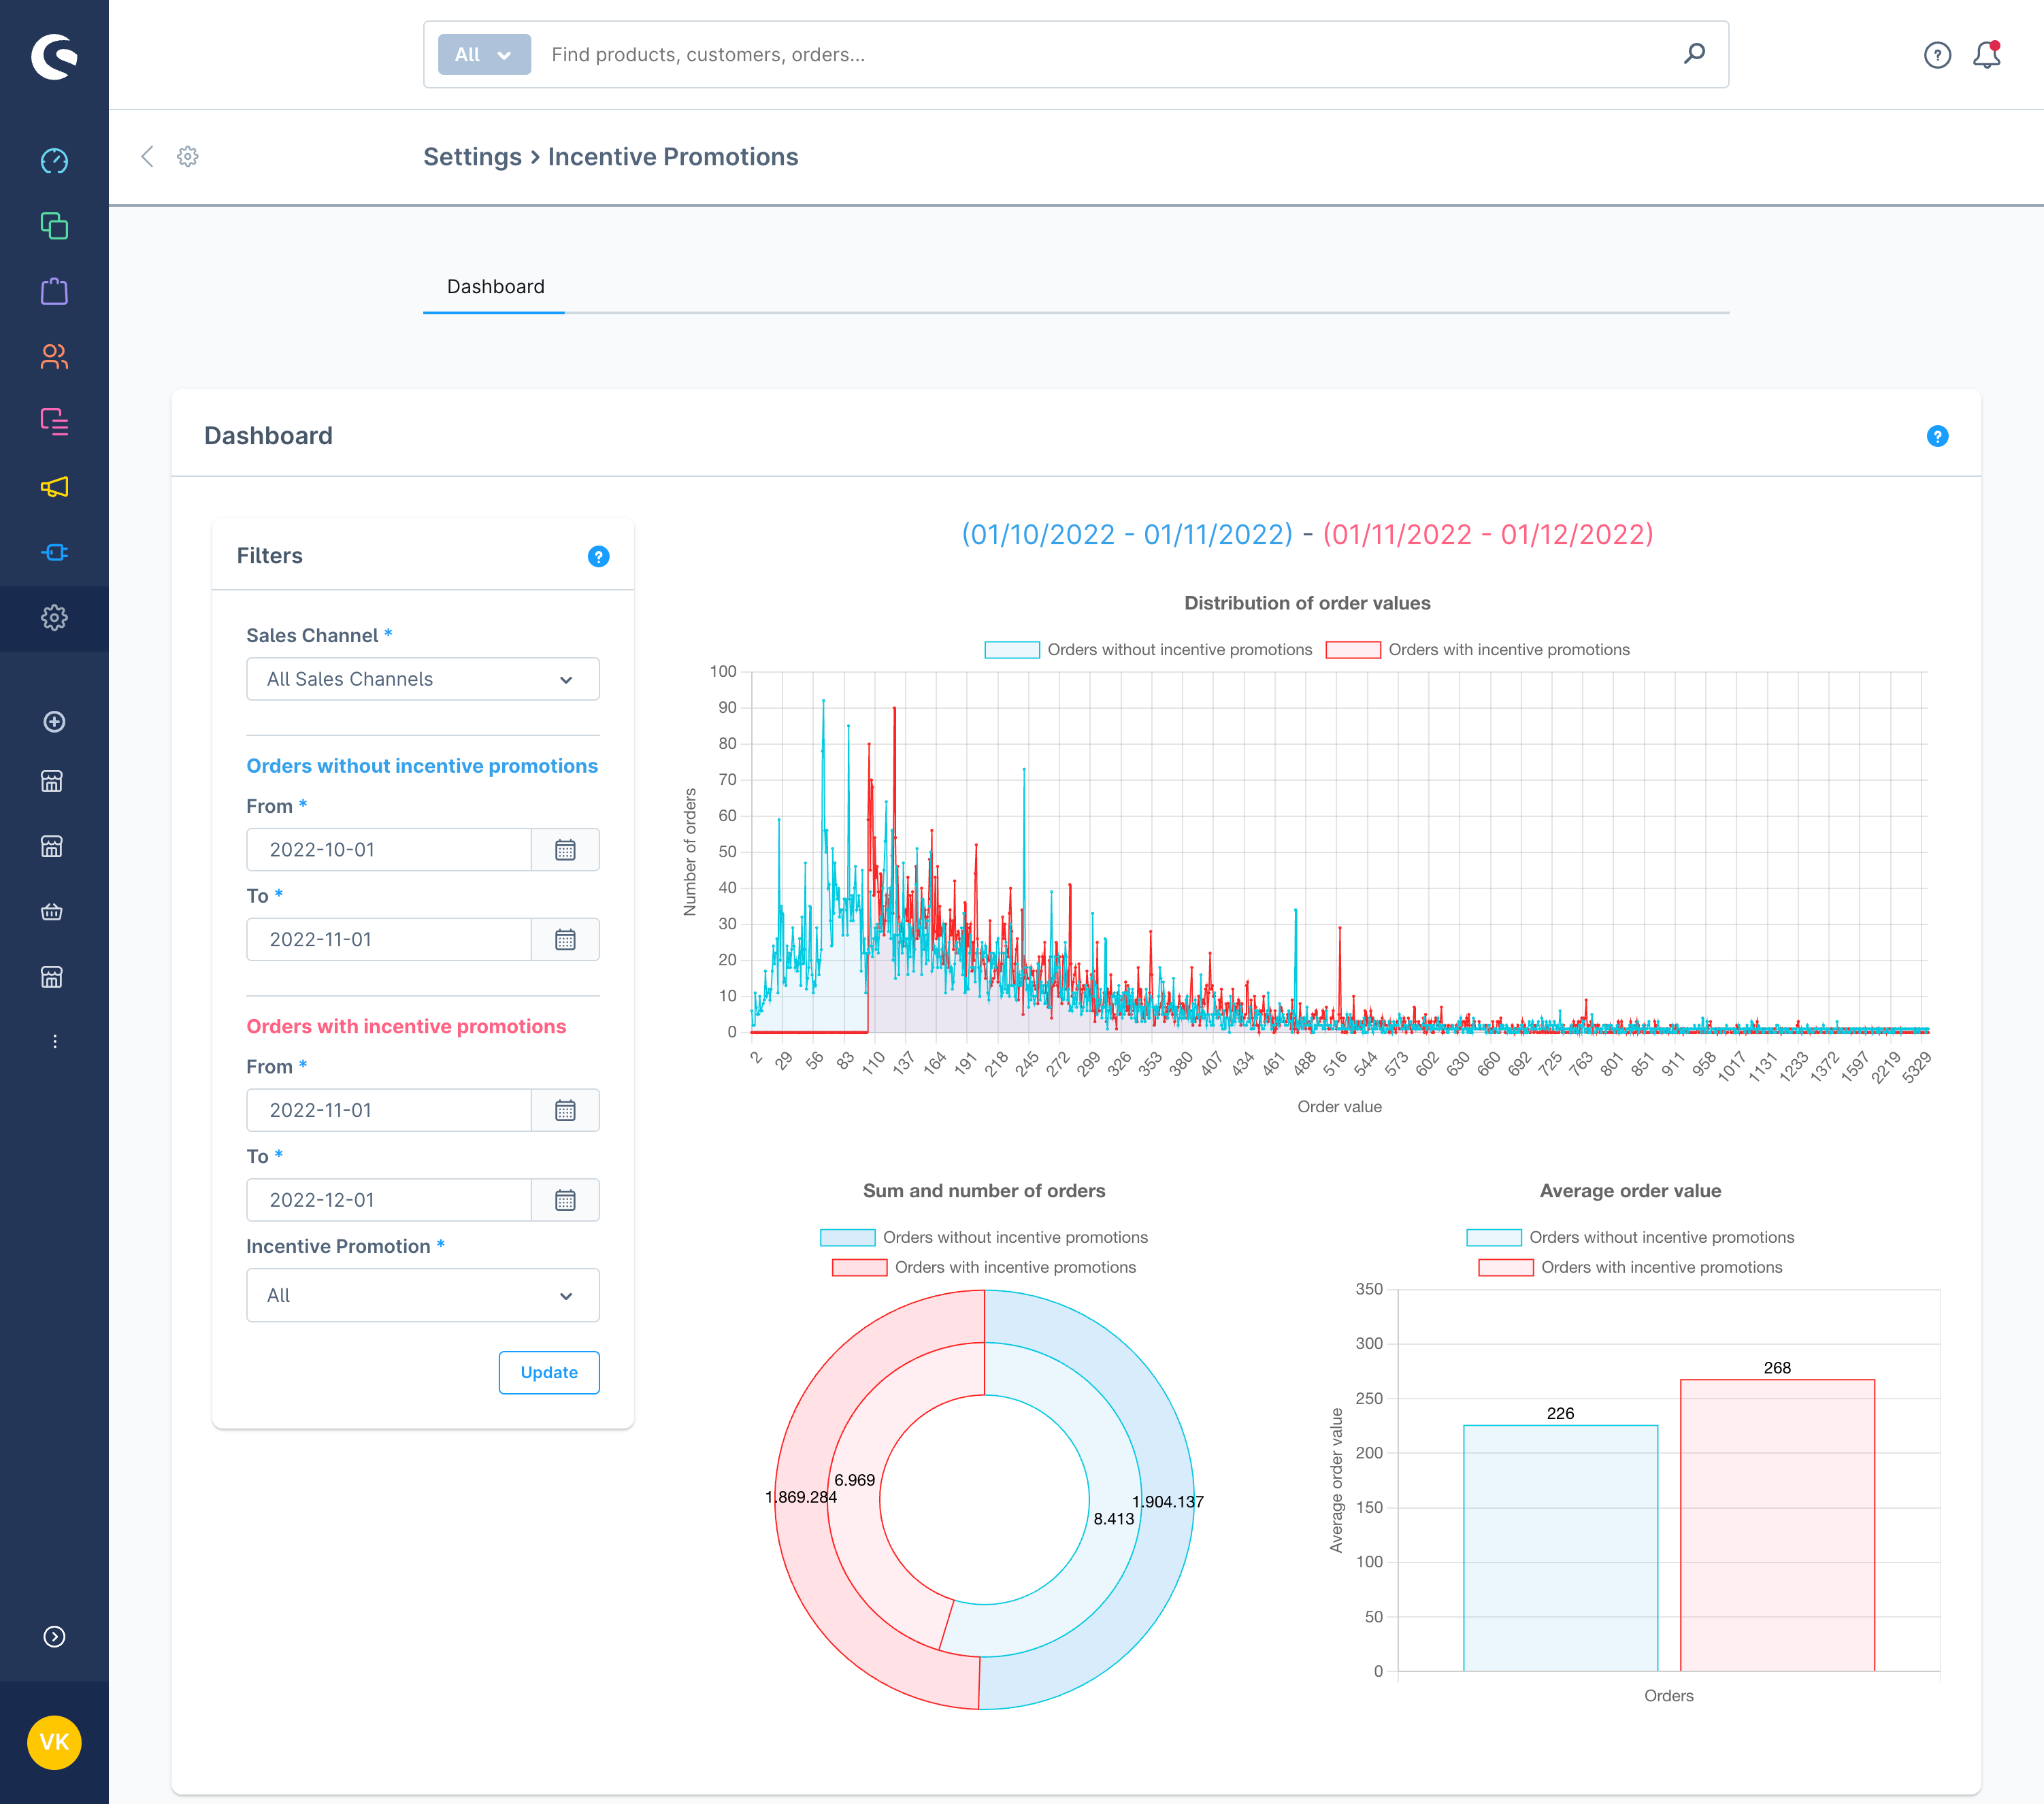This screenshot has width=2044, height=1804.
Task: Expand the sidebar with the arrow circle icon
Action: (54, 1637)
